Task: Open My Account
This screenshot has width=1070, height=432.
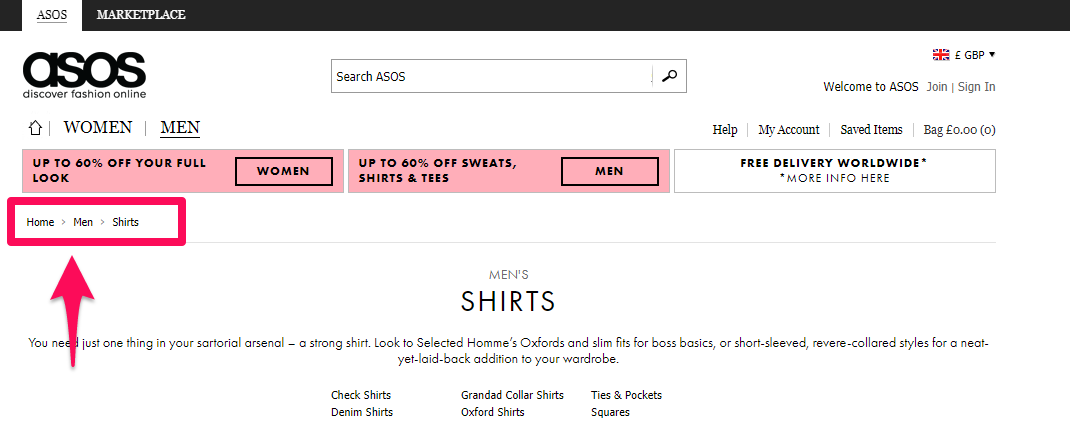Action: tap(789, 130)
